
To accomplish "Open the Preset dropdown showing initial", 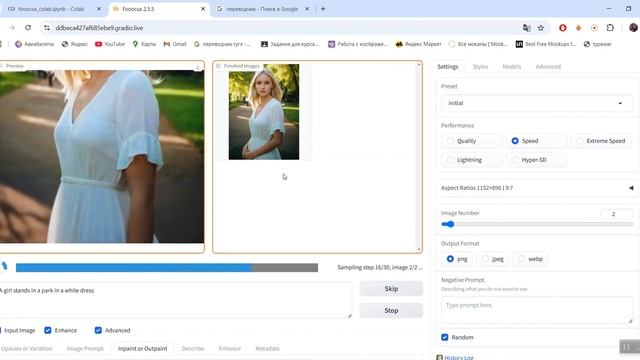I will [537, 103].
